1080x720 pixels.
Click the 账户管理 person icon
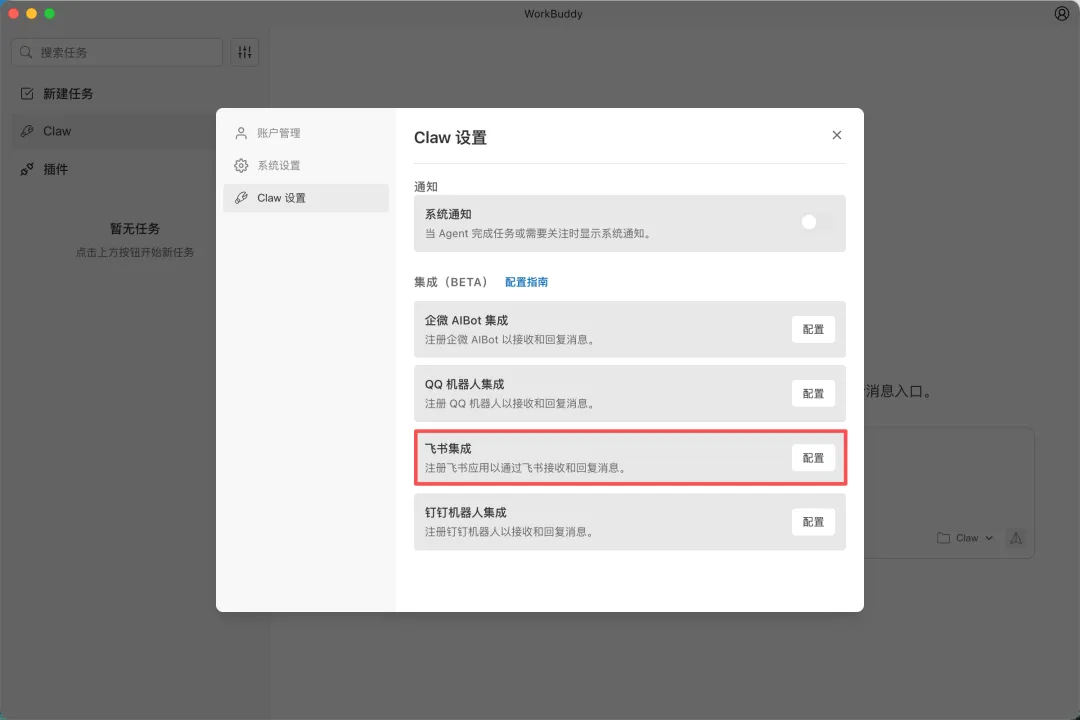(241, 133)
